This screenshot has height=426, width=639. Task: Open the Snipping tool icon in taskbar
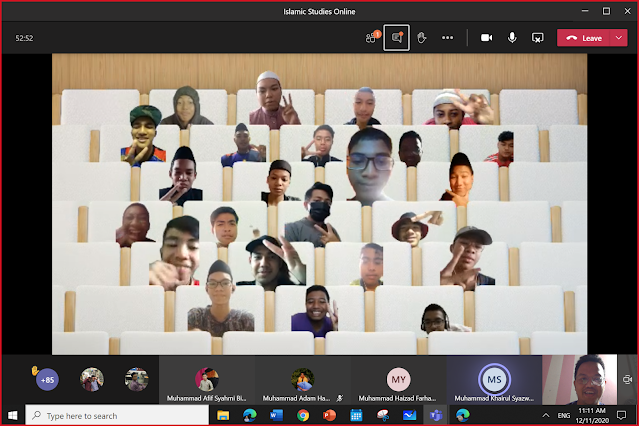pos(383,415)
